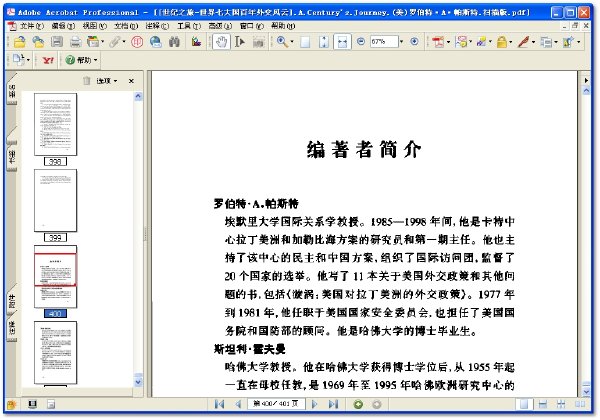Switch to Continuous Facing layout in the status bar

pos(561,404)
